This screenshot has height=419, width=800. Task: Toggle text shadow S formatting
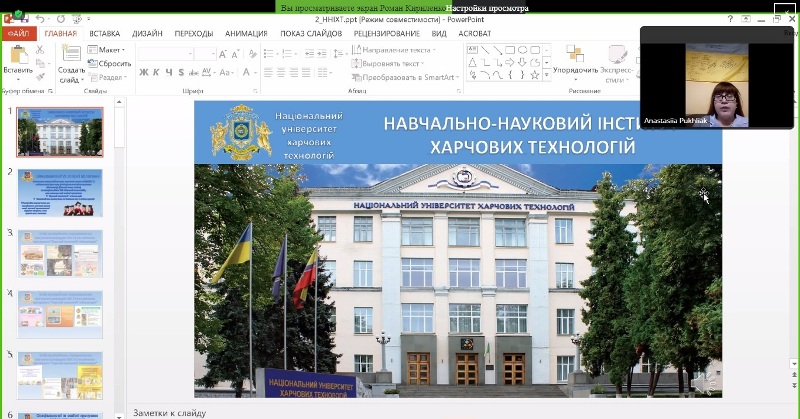(x=181, y=72)
